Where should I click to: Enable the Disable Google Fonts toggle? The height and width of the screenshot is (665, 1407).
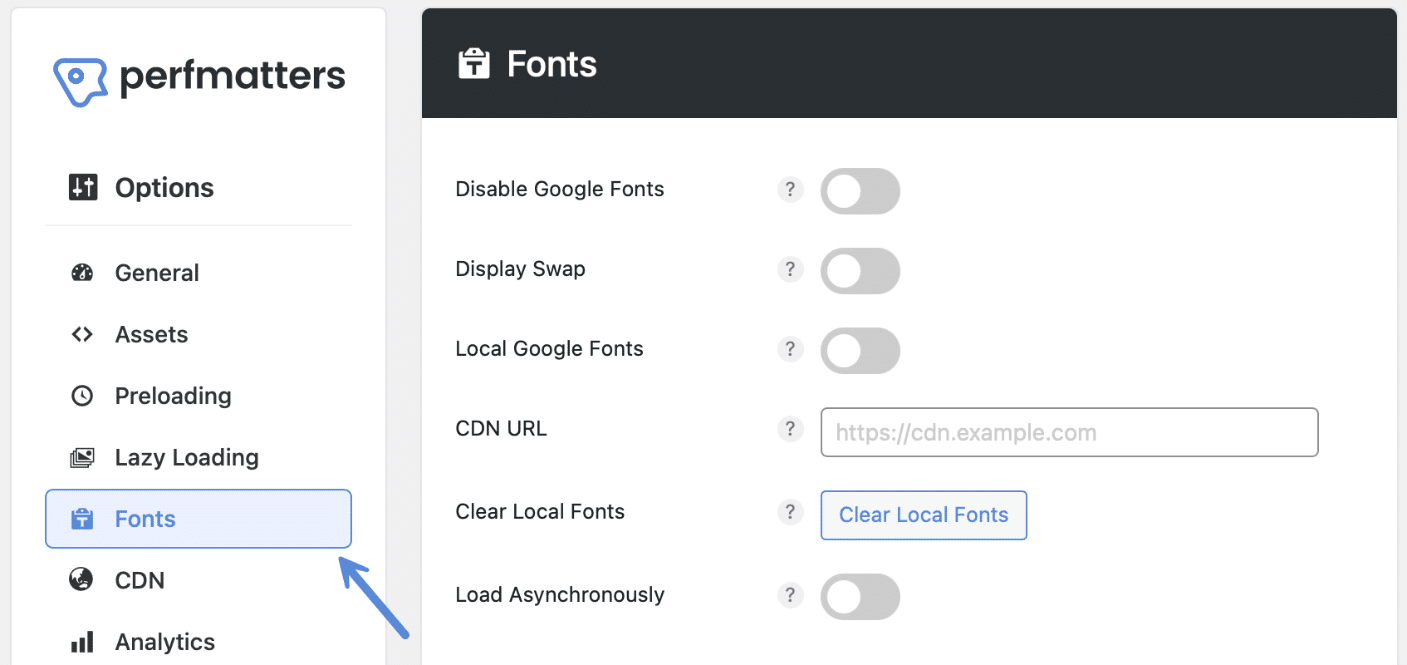pos(860,191)
